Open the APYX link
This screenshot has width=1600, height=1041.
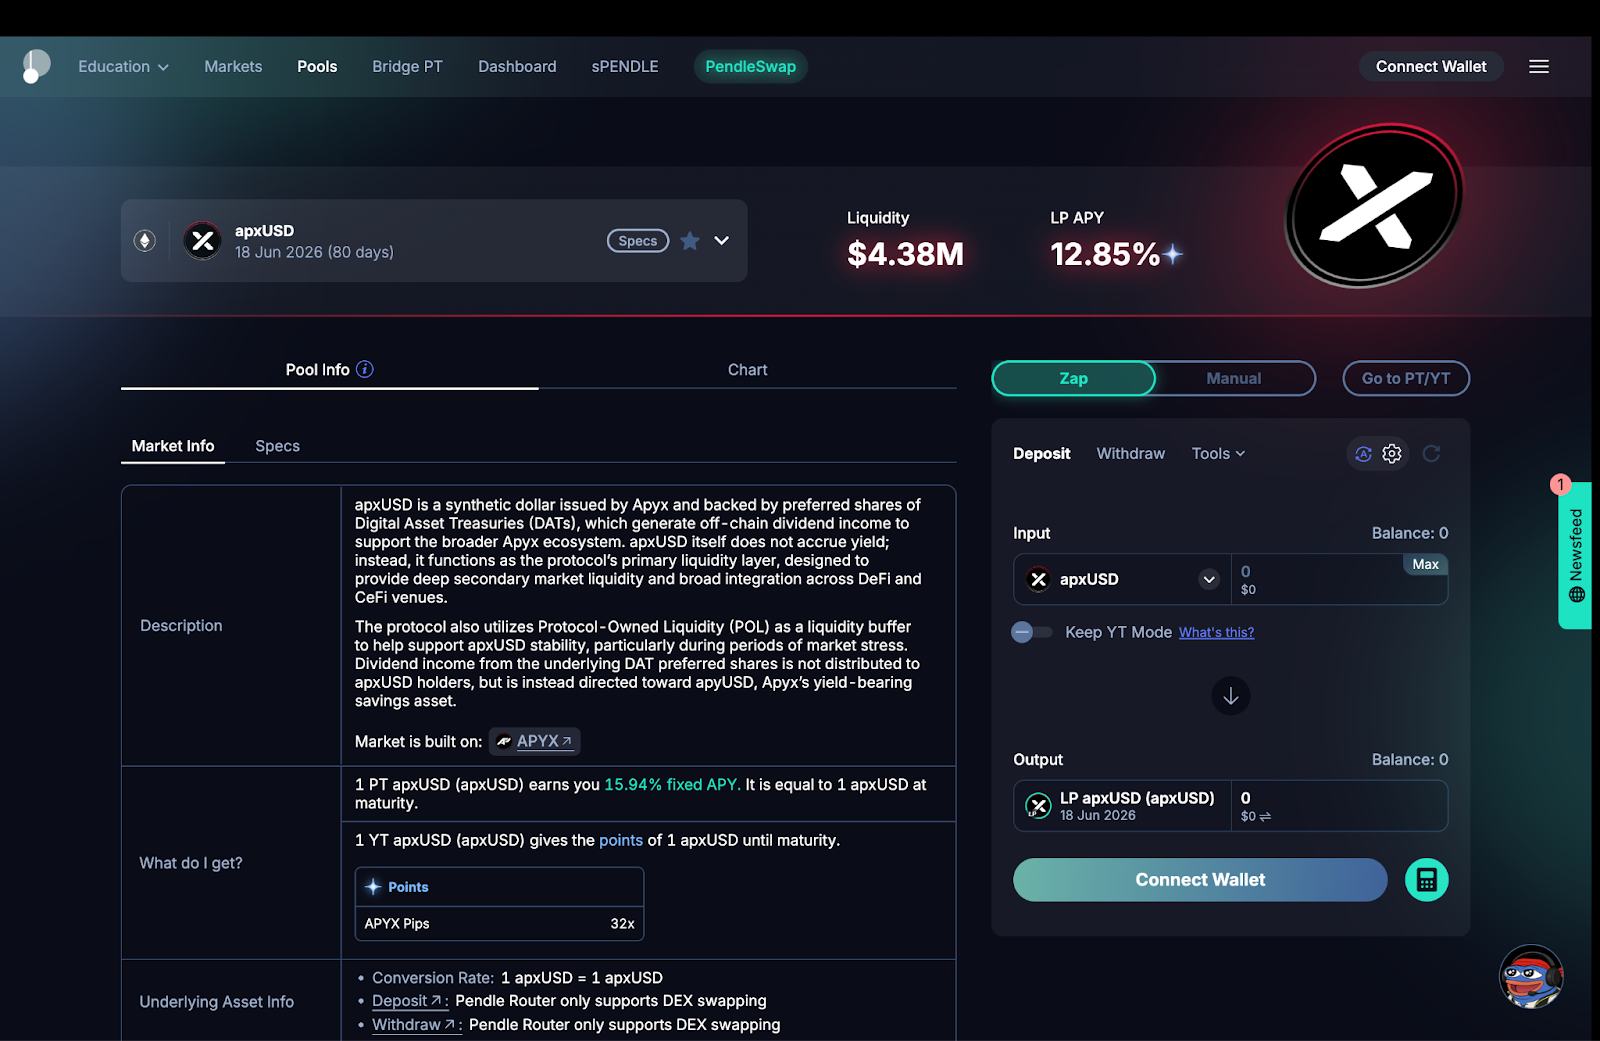click(535, 742)
